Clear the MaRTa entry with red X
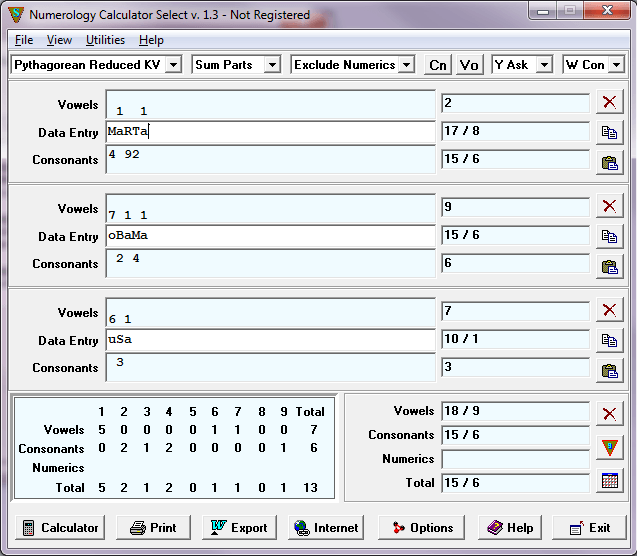This screenshot has width=637, height=558. (x=609, y=101)
